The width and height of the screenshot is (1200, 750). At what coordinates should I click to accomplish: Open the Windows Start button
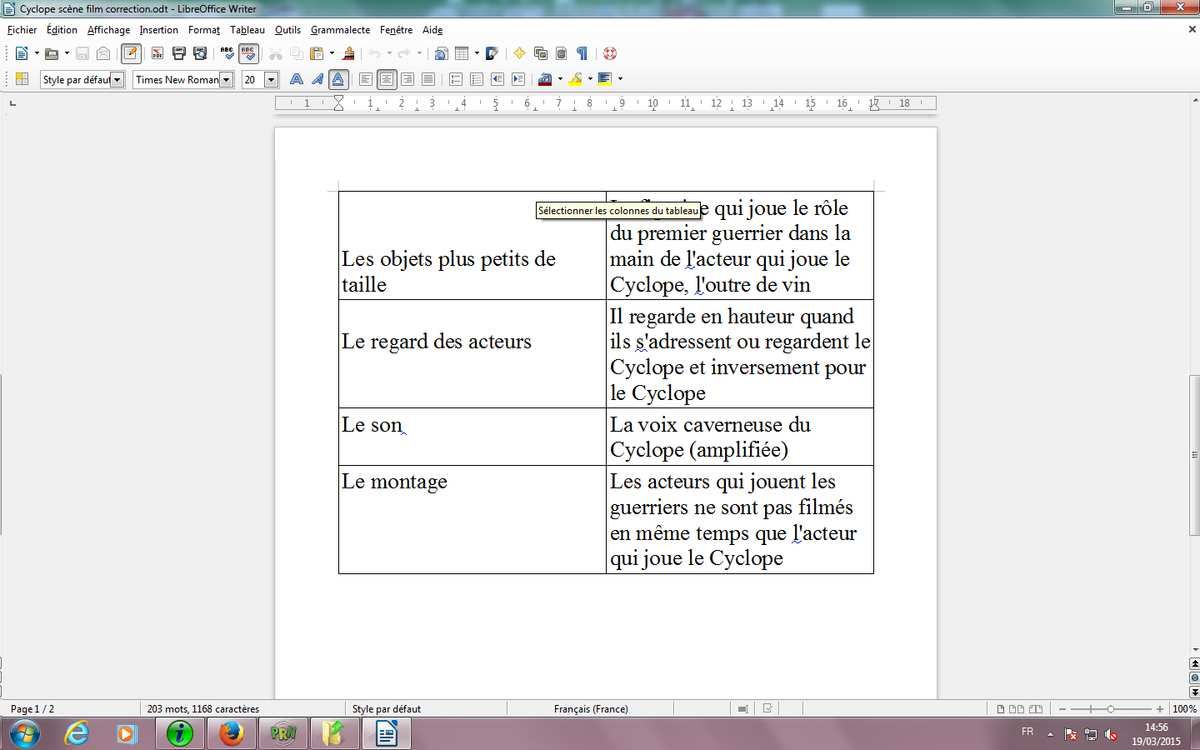click(22, 734)
